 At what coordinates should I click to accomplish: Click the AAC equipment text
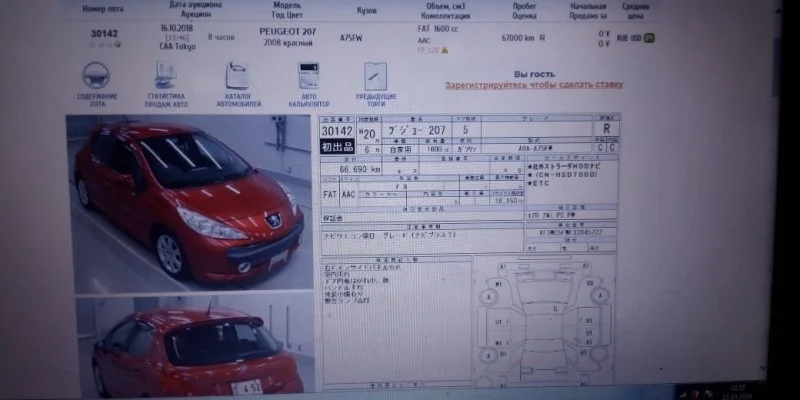point(424,40)
